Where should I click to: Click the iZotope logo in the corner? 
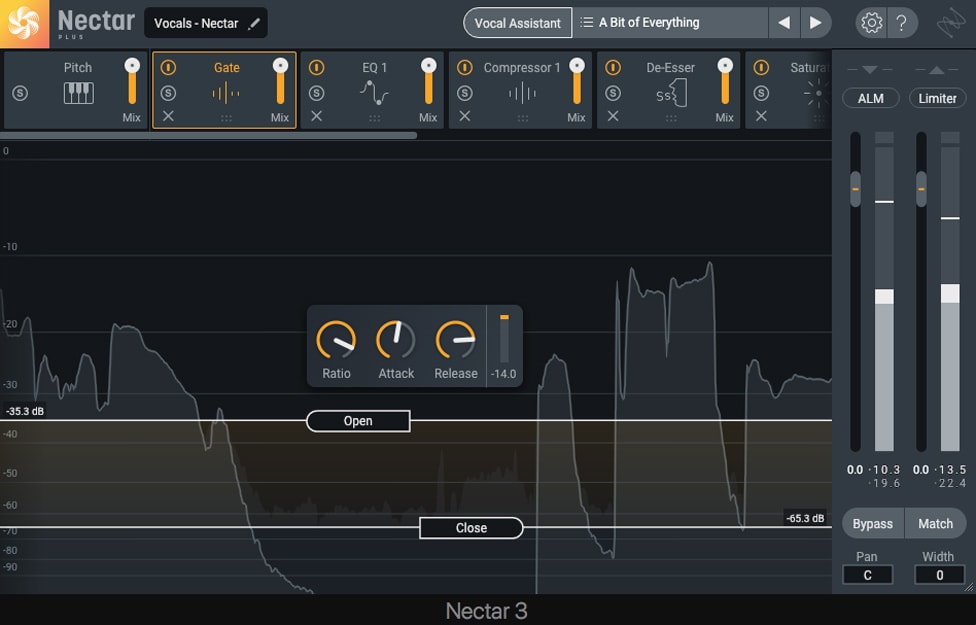tap(950, 24)
